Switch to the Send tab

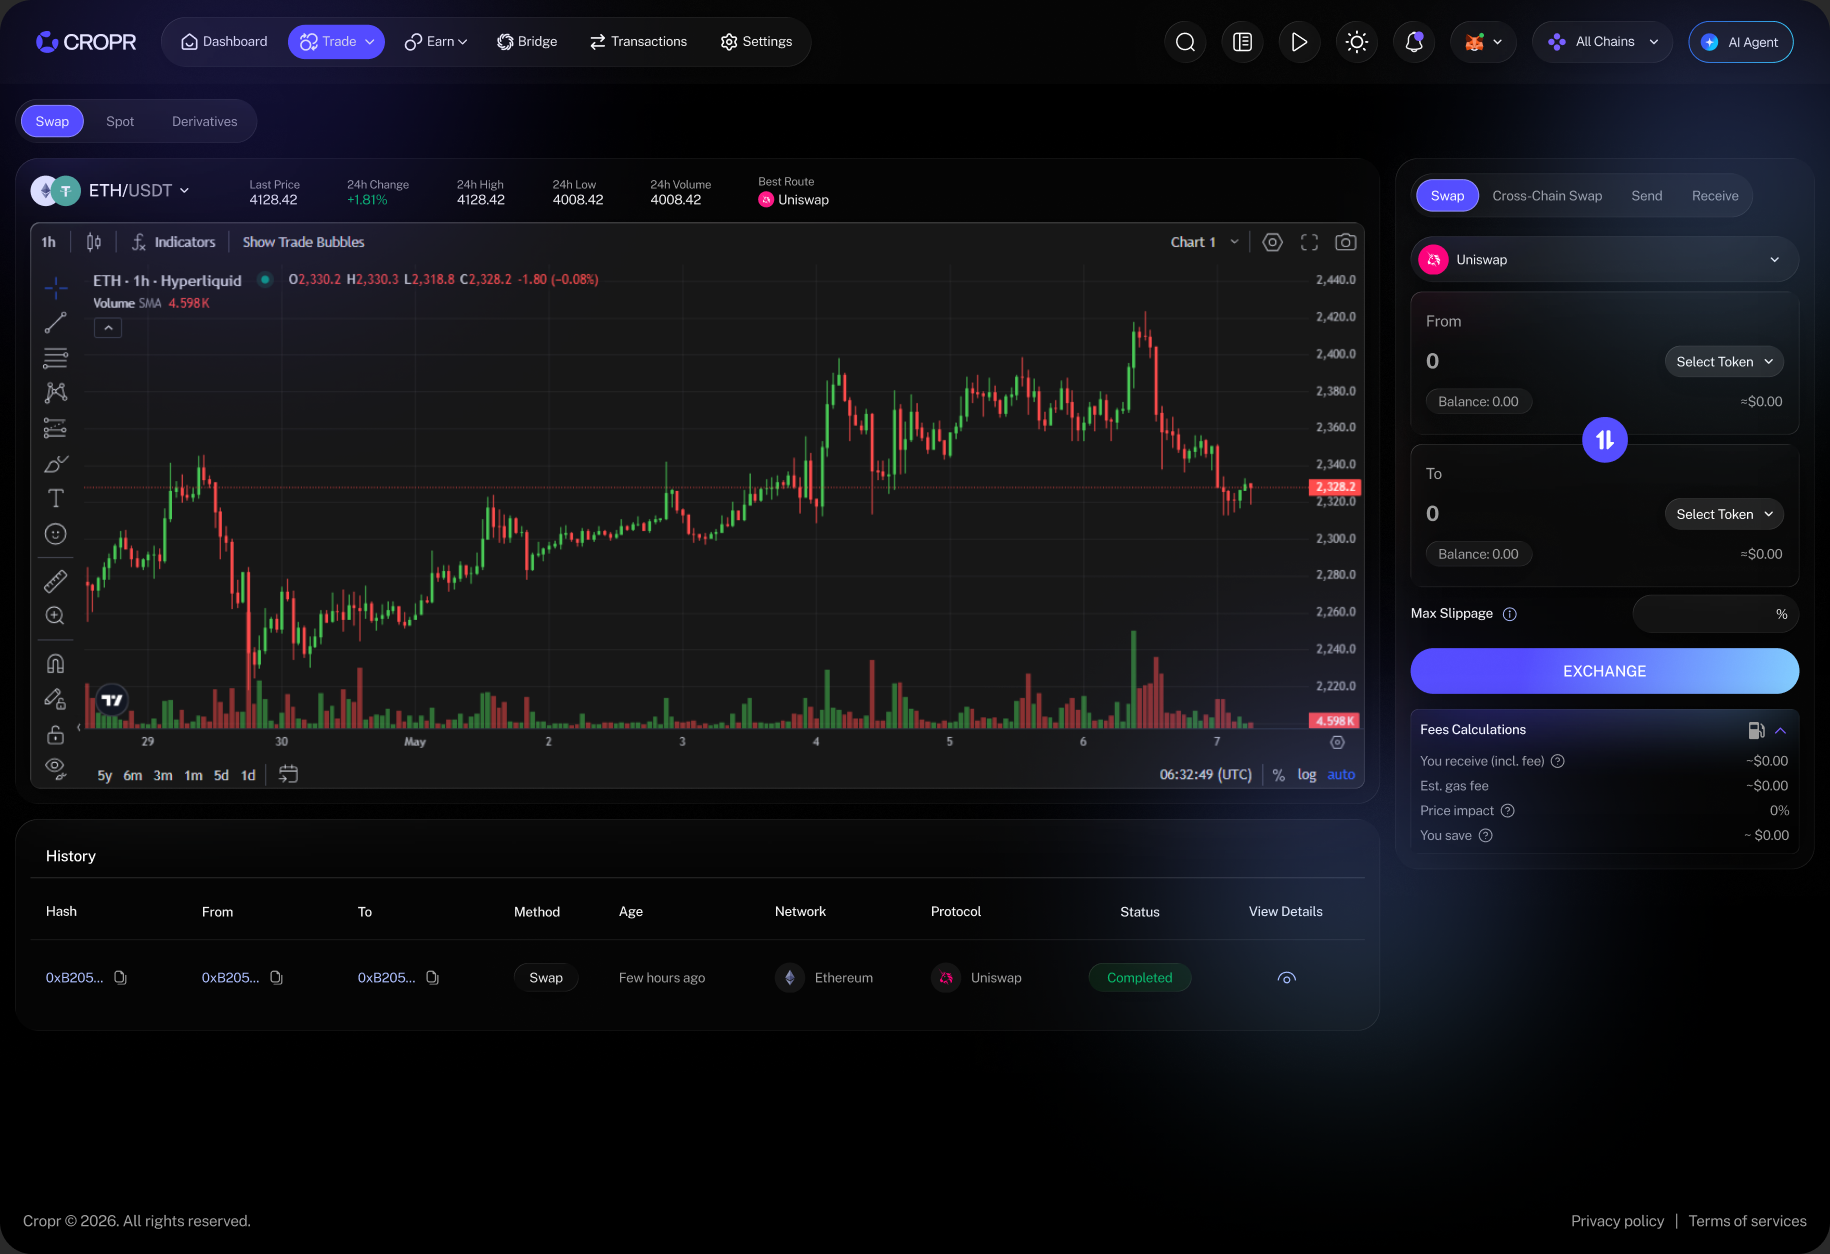1647,196
